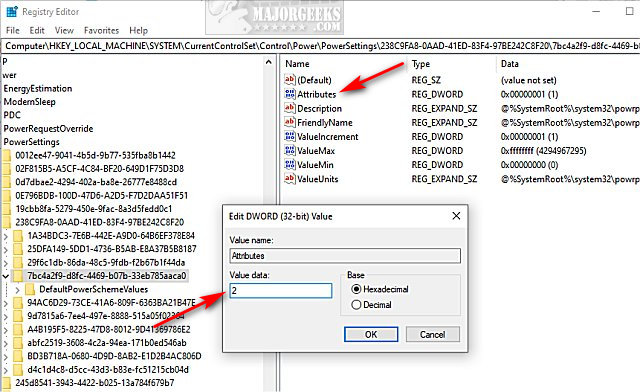Select the Attributes DWORD value icon
Screen dimensions: 640x392
pyautogui.click(x=289, y=94)
